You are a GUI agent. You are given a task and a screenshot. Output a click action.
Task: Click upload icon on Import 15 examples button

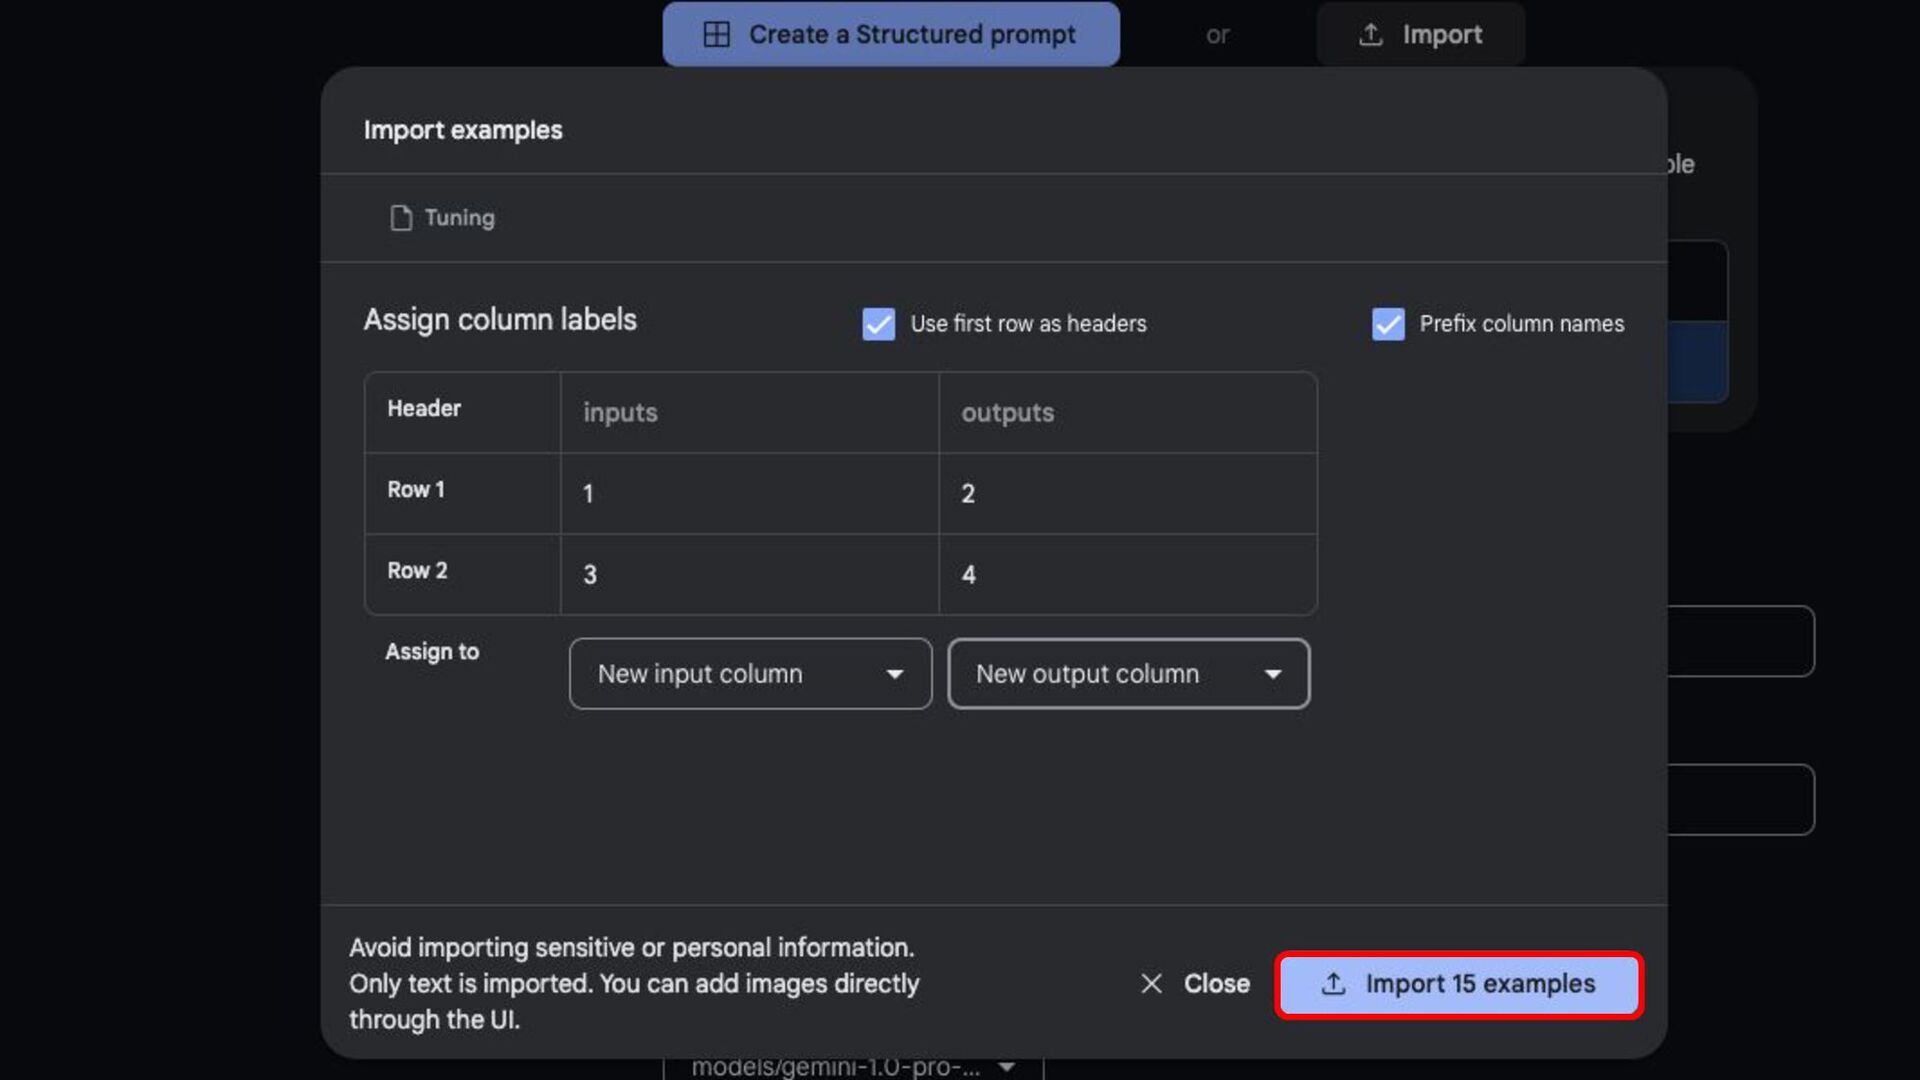[1333, 984]
